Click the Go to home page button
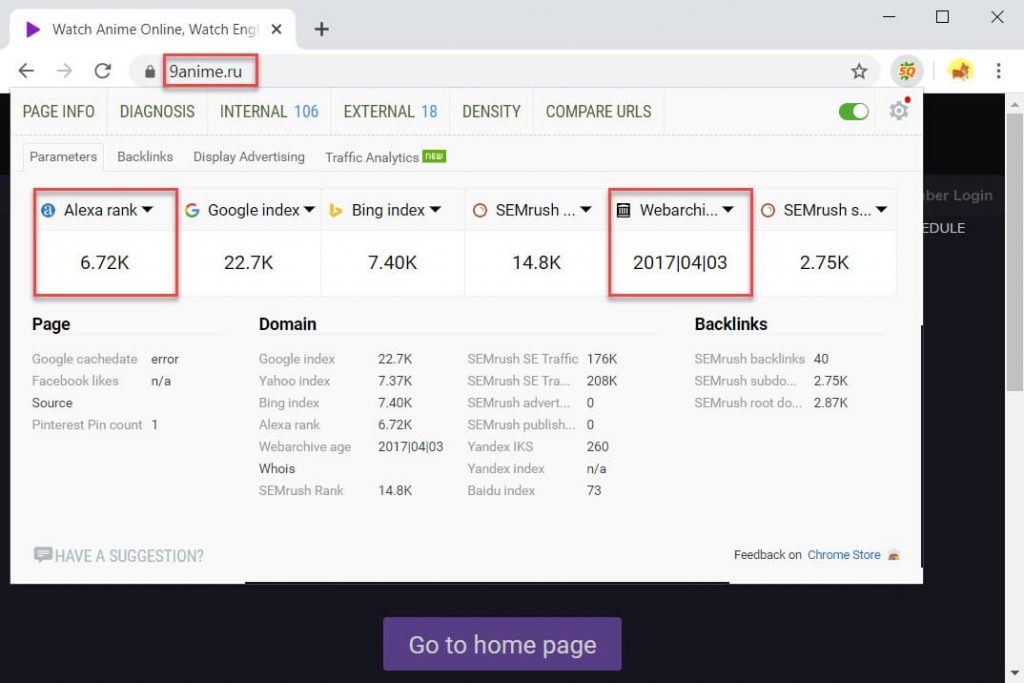The height and width of the screenshot is (683, 1024). 502,644
